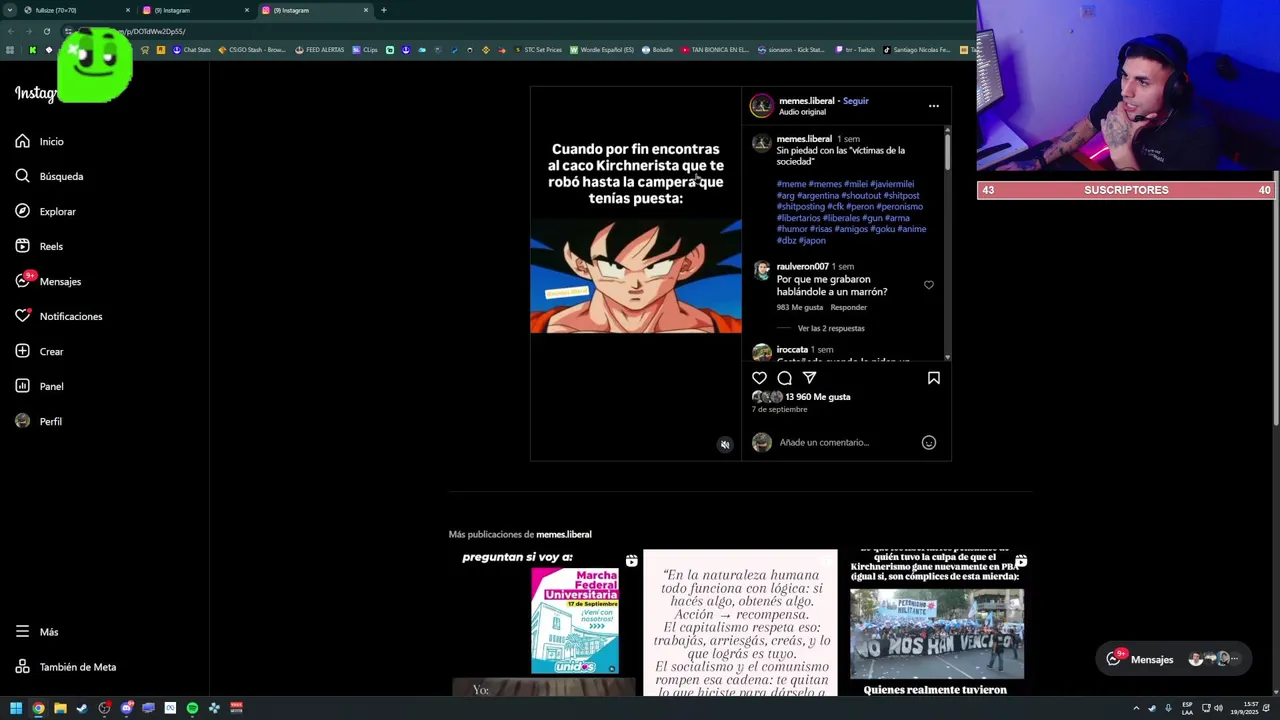Open the iroccata profile link
Image resolution: width=1280 pixels, height=720 pixels.
[x=792, y=350]
